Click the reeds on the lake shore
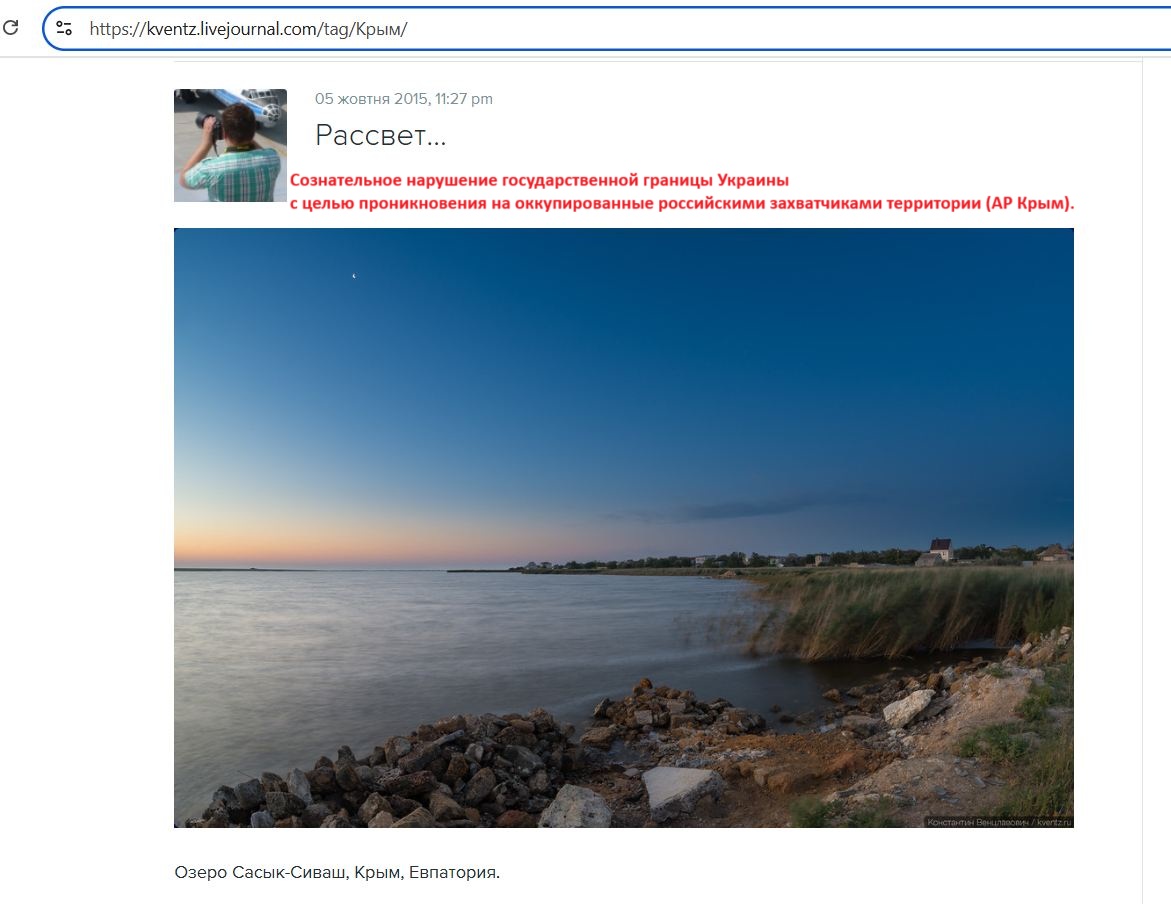This screenshot has height=904, width=1171. 911,613
